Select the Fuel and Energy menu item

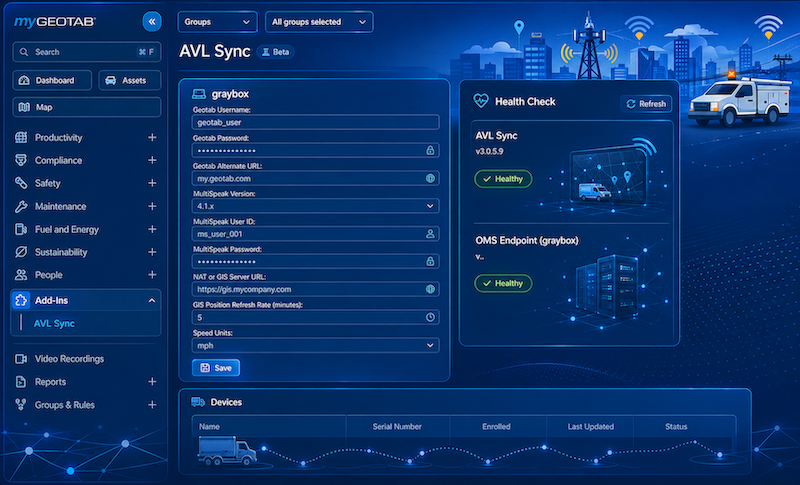[67, 229]
